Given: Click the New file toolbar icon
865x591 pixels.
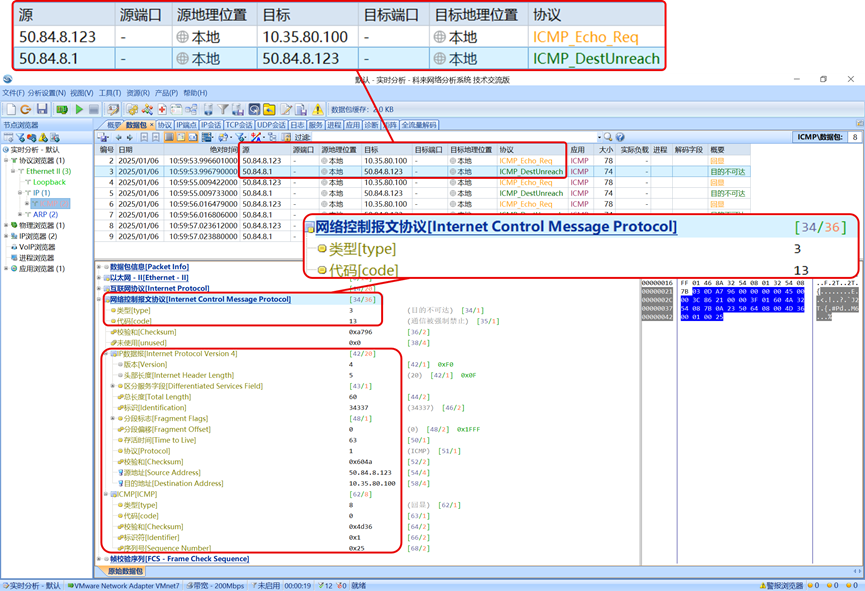Looking at the screenshot, I should click(11, 109).
